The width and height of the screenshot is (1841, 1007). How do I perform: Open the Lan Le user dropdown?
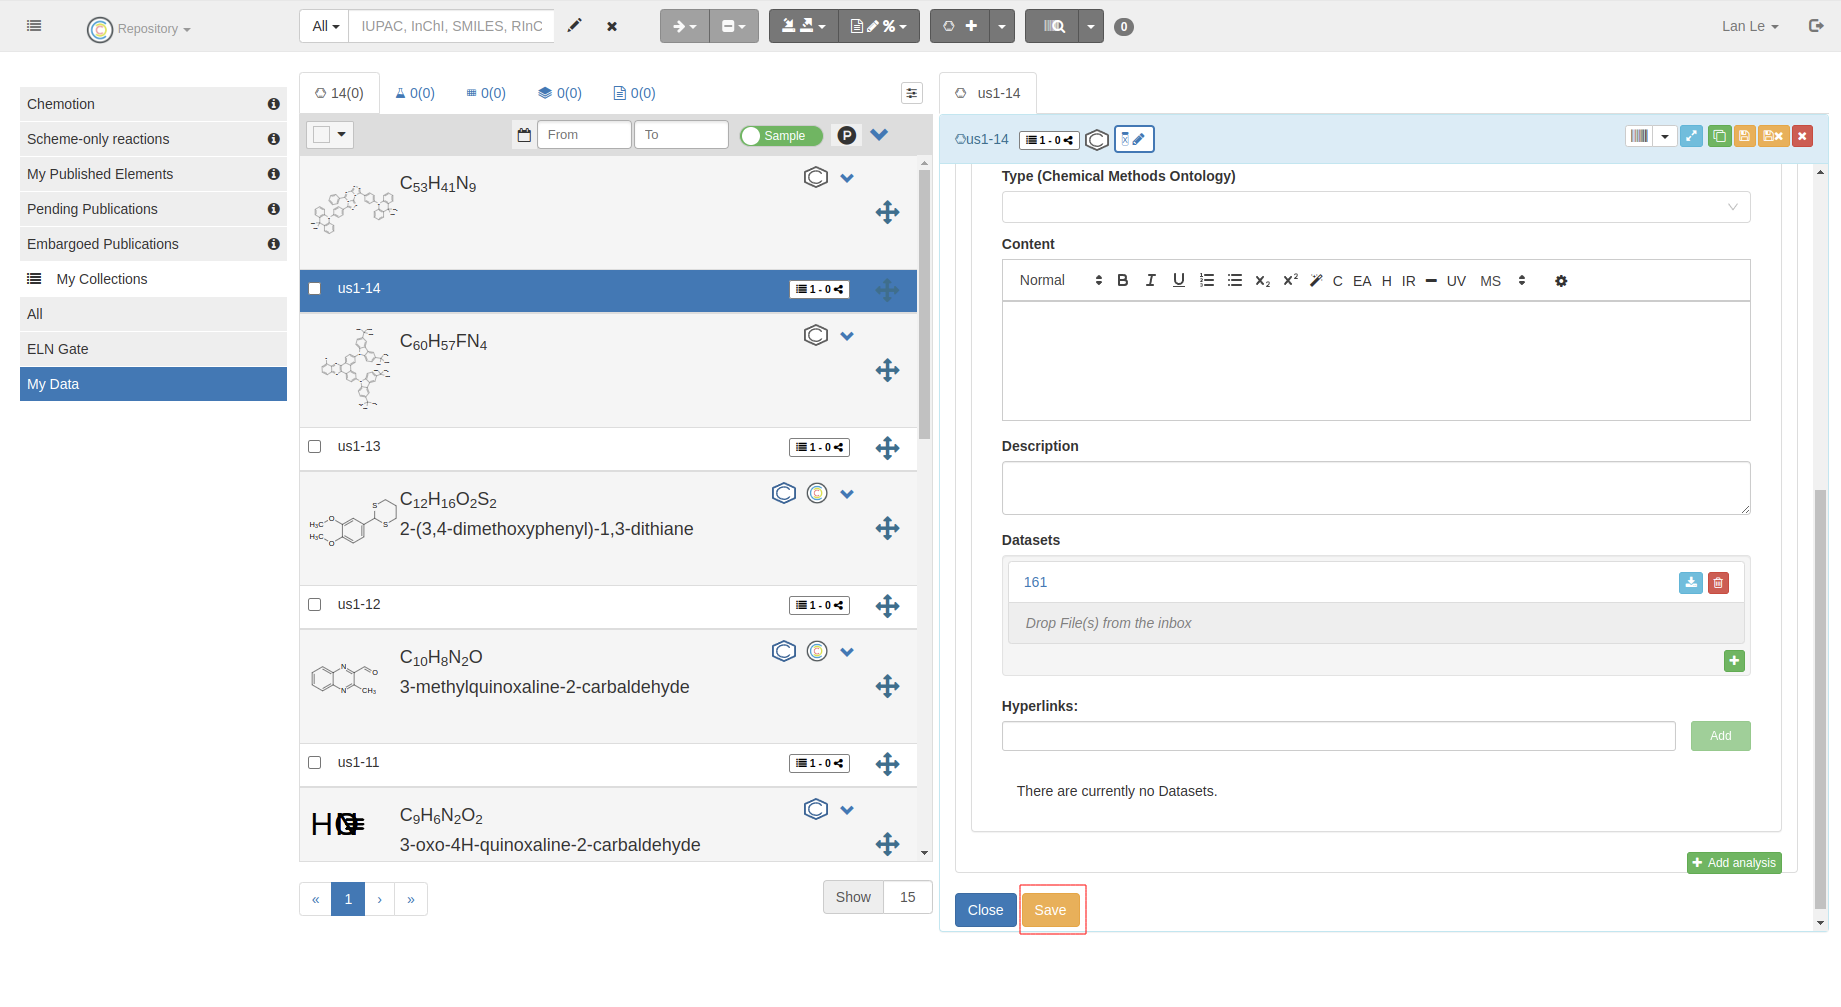pos(1749,26)
